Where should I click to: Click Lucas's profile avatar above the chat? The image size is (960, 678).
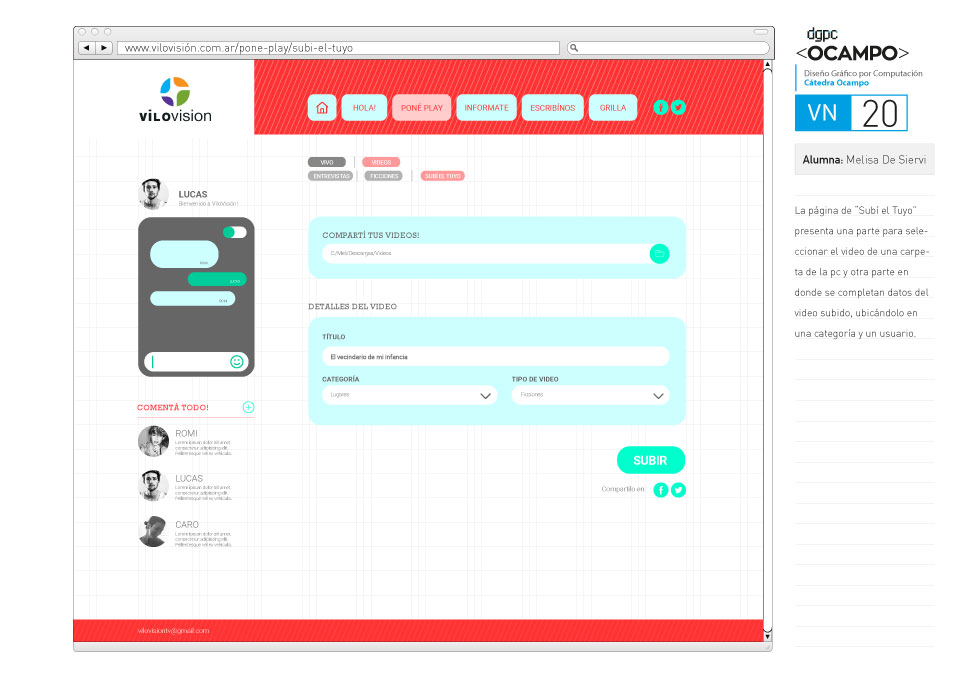pyautogui.click(x=152, y=192)
